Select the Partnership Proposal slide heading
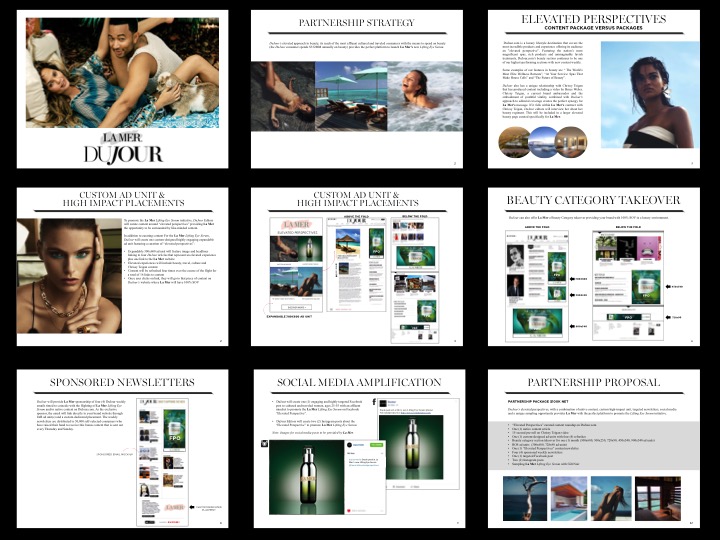This screenshot has width=720, height=540. (x=596, y=381)
